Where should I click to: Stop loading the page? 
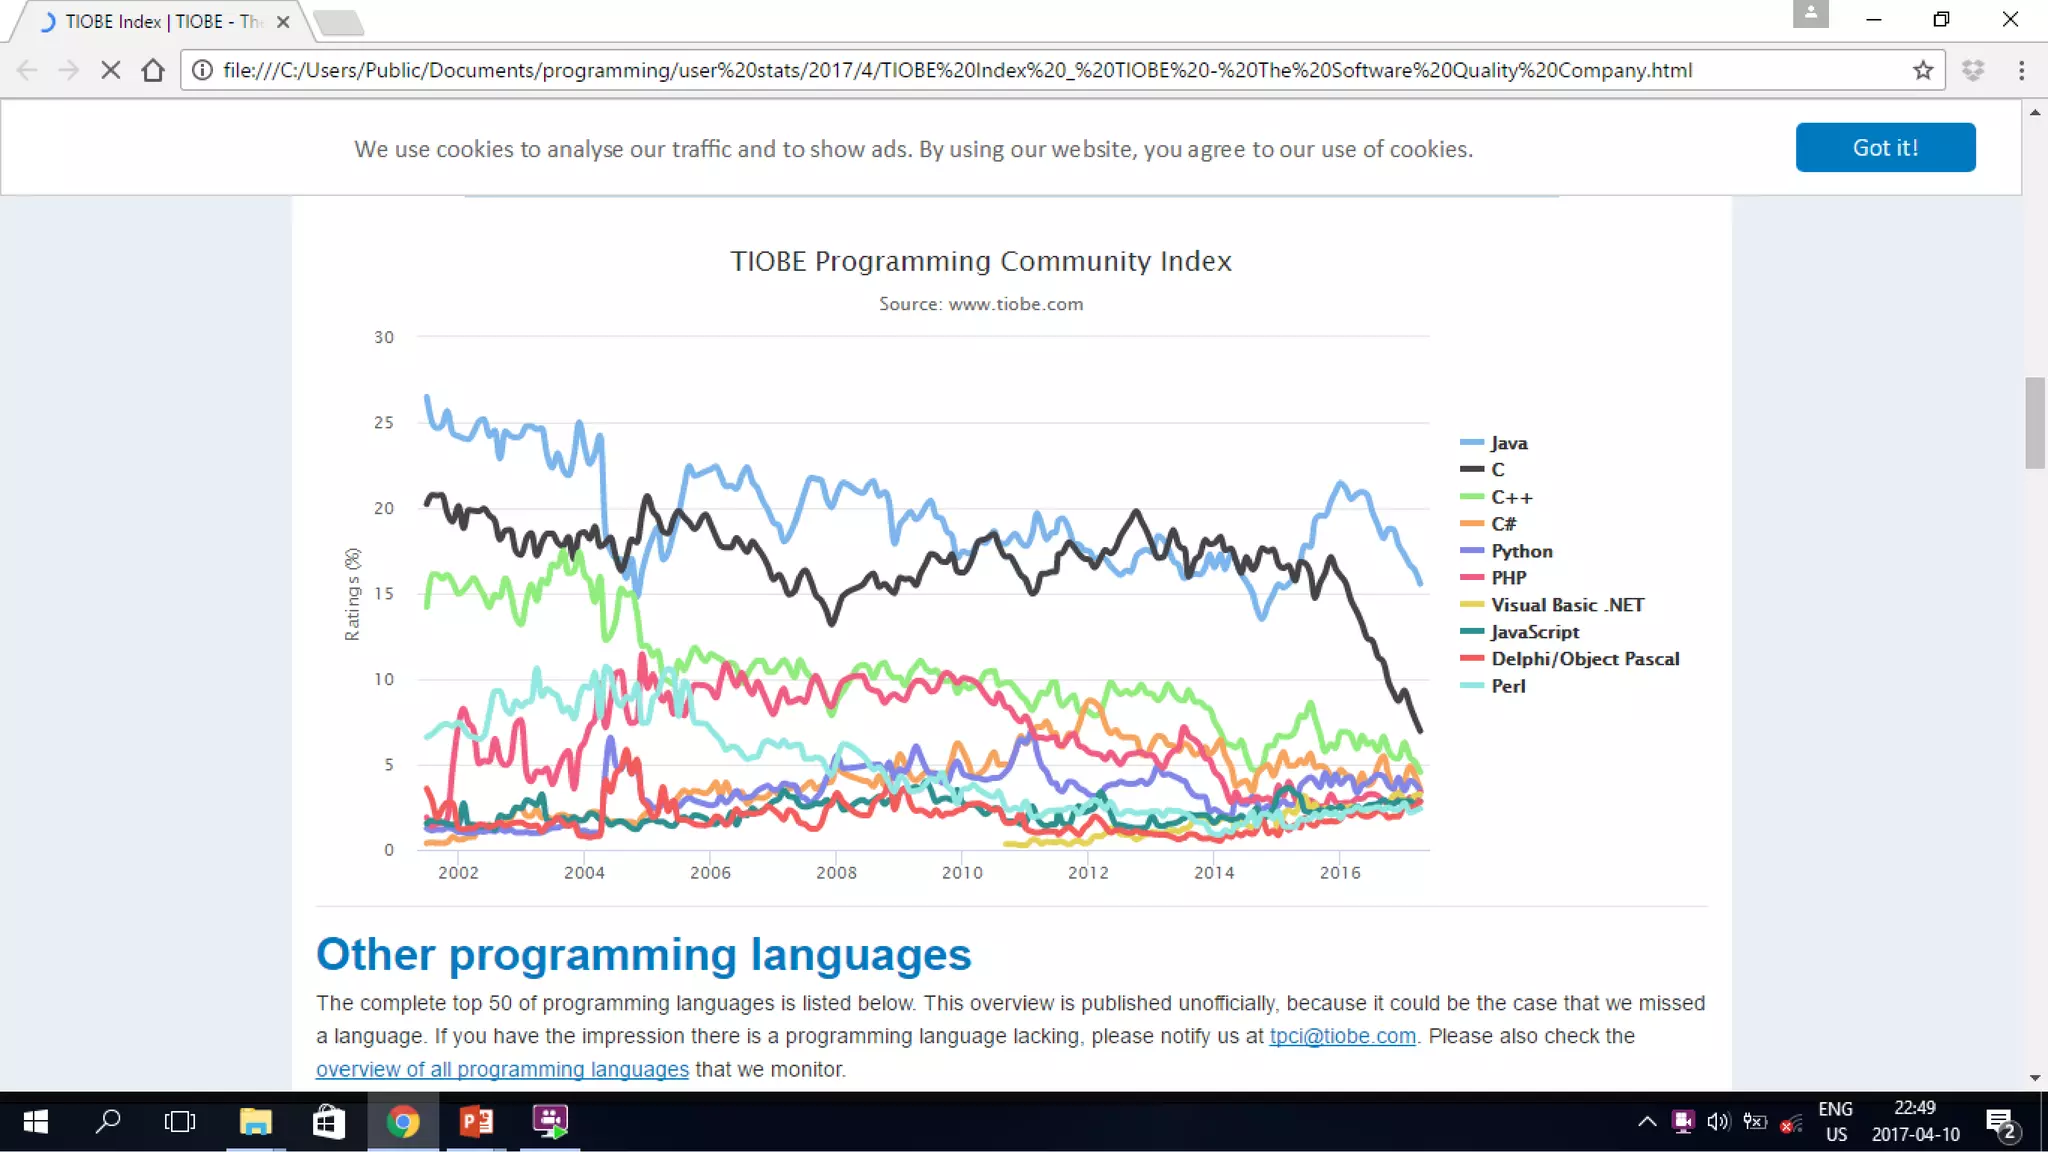[111, 70]
